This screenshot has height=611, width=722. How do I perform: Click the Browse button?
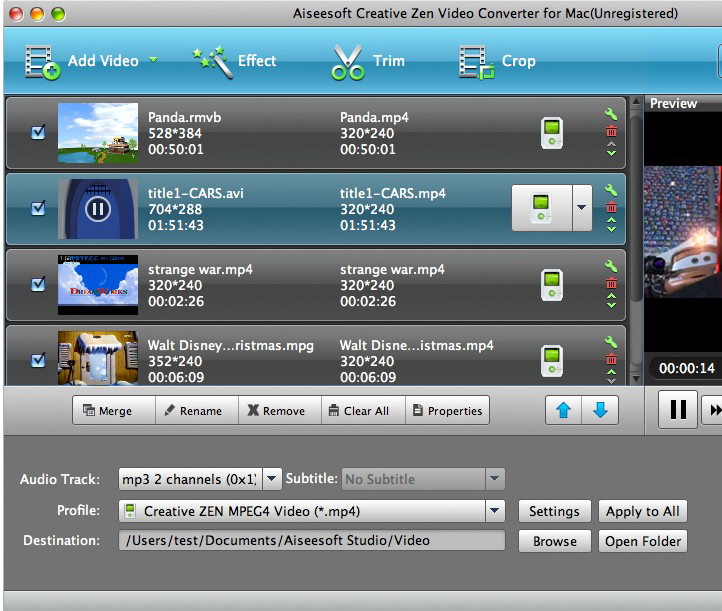point(554,541)
